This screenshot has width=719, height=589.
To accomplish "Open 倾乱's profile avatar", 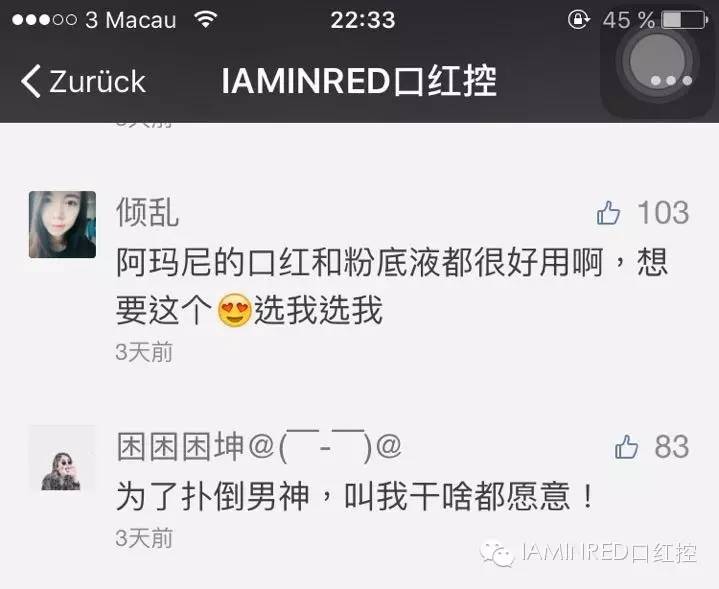I will (x=62, y=224).
